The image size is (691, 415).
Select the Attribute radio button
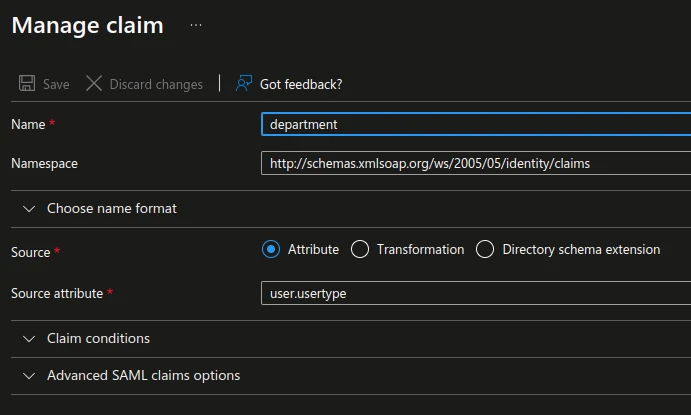click(271, 249)
